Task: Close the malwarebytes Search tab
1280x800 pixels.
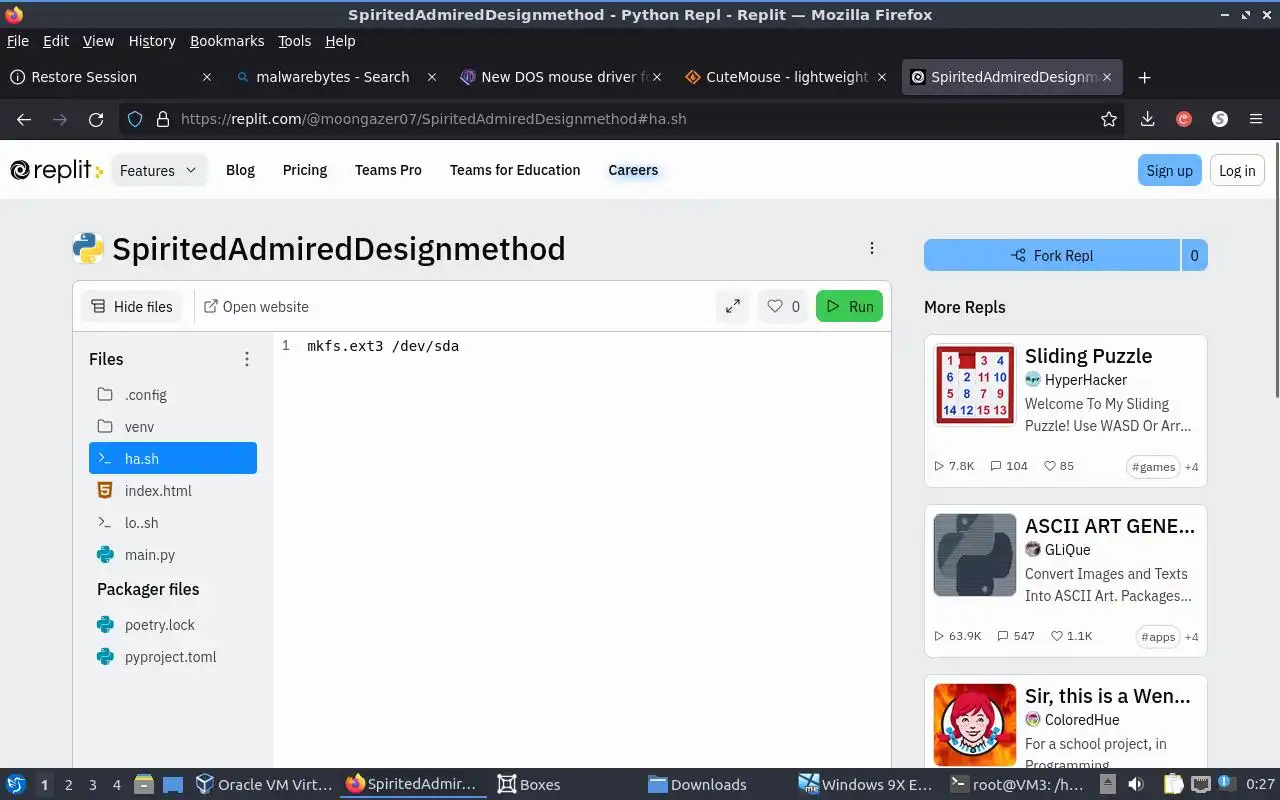Action: click(x=432, y=77)
